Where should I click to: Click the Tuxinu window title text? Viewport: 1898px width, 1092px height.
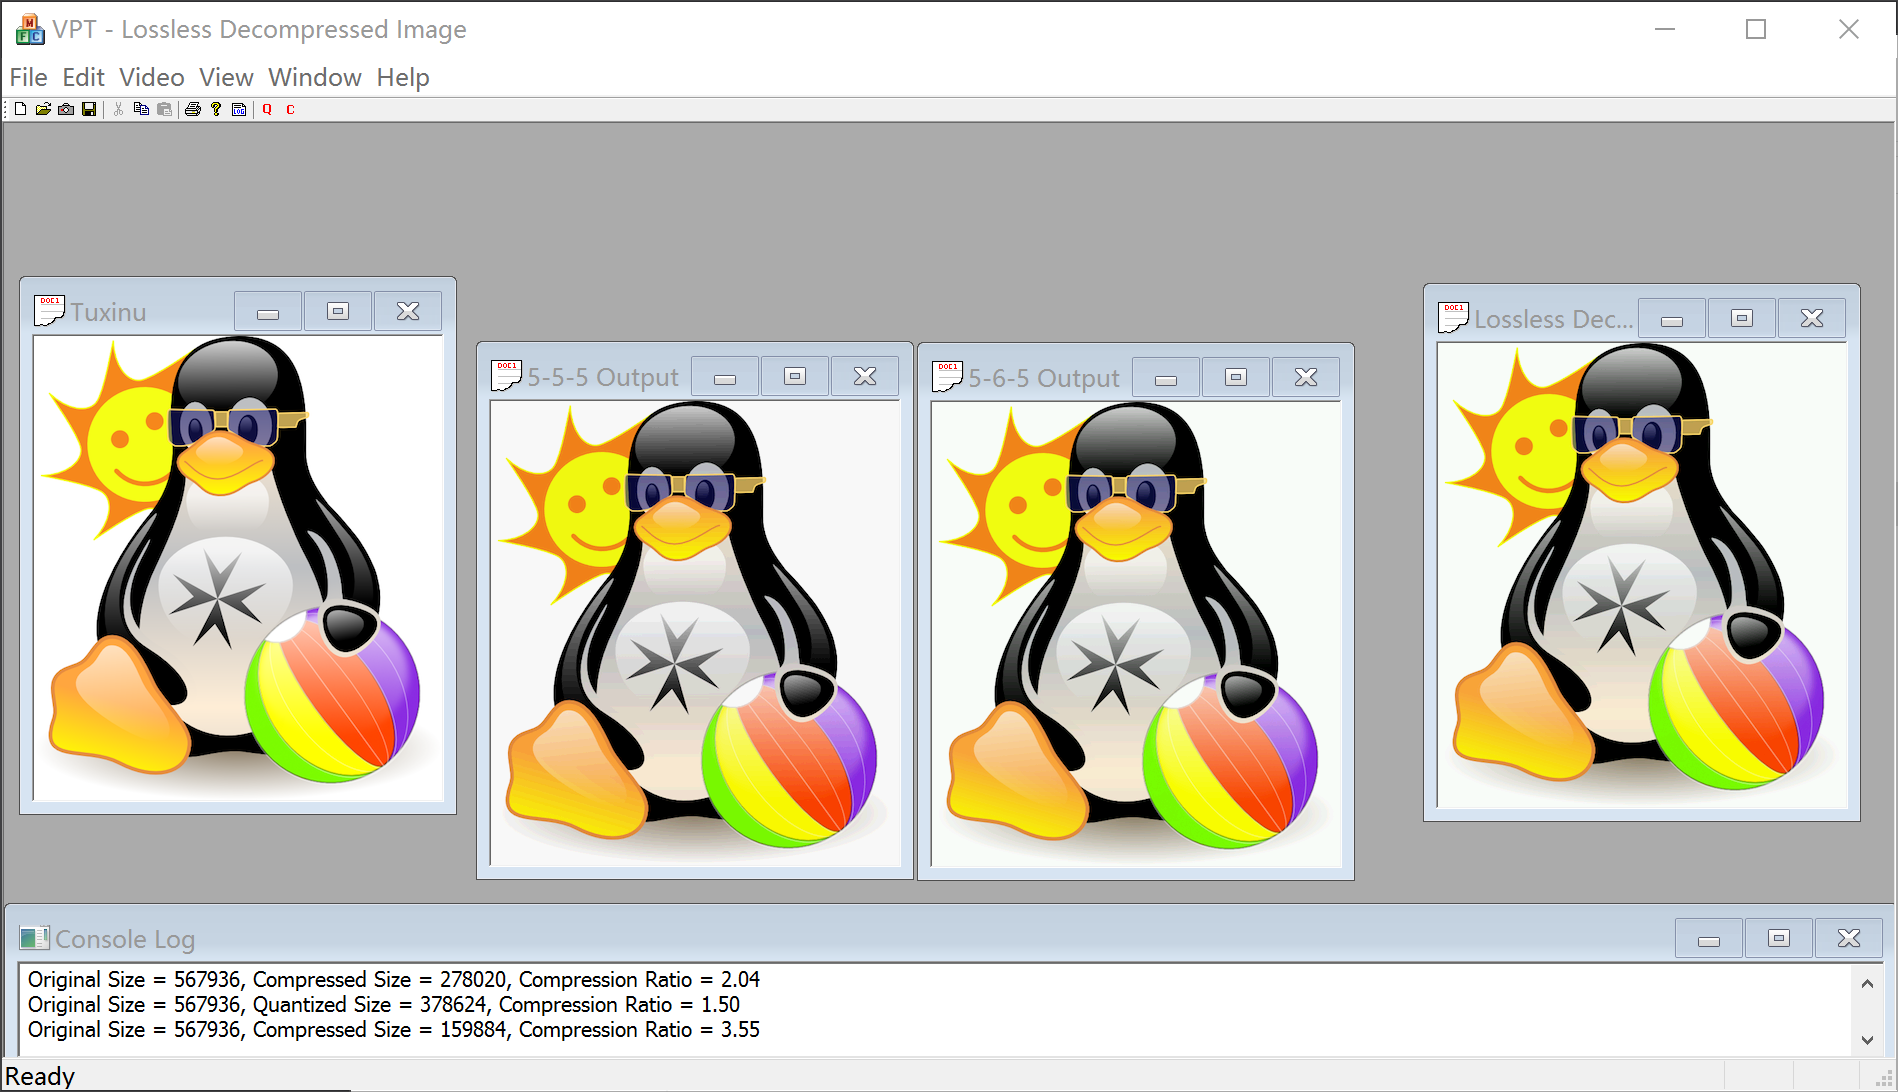pyautogui.click(x=108, y=312)
